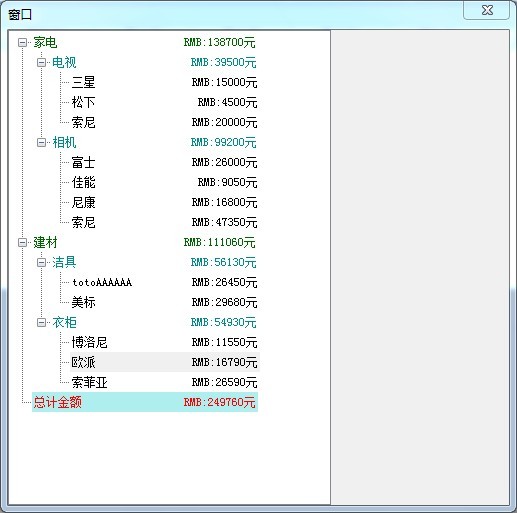Select the 美标 item

pyautogui.click(x=165, y=302)
